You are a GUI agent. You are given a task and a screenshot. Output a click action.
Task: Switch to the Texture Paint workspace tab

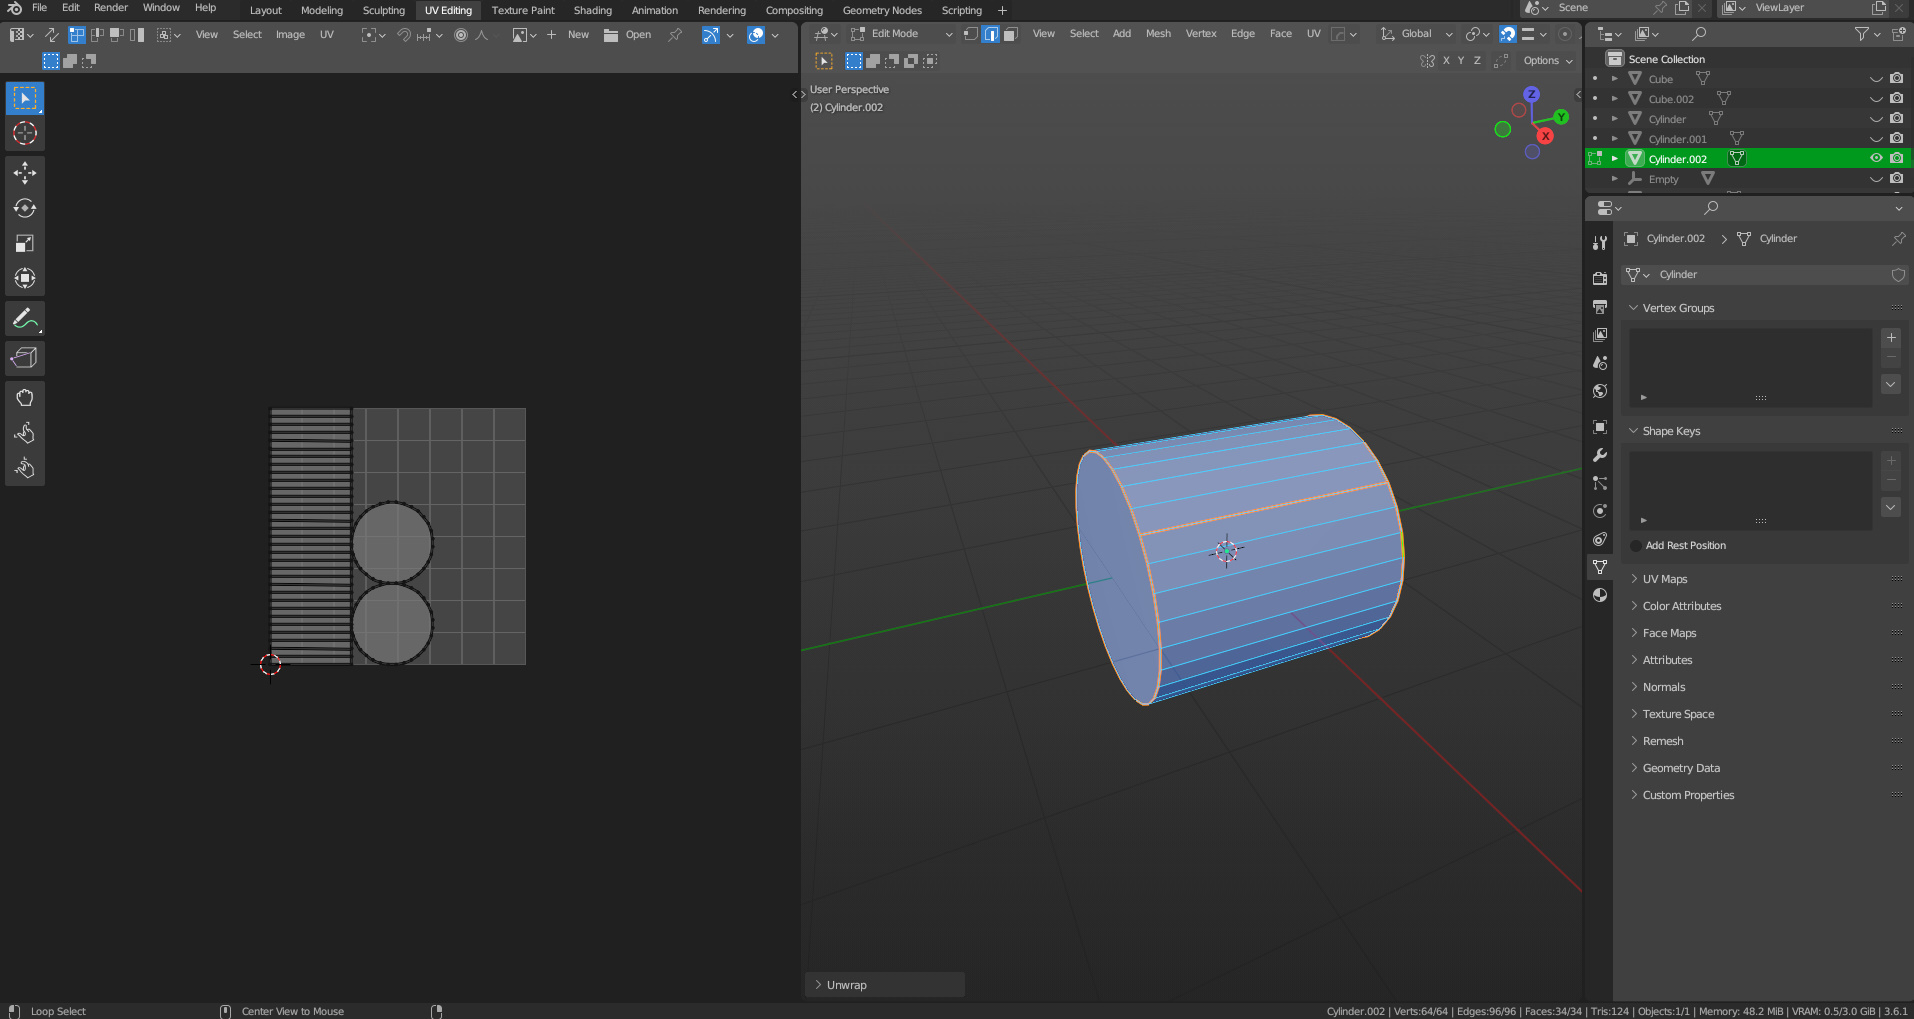(522, 10)
